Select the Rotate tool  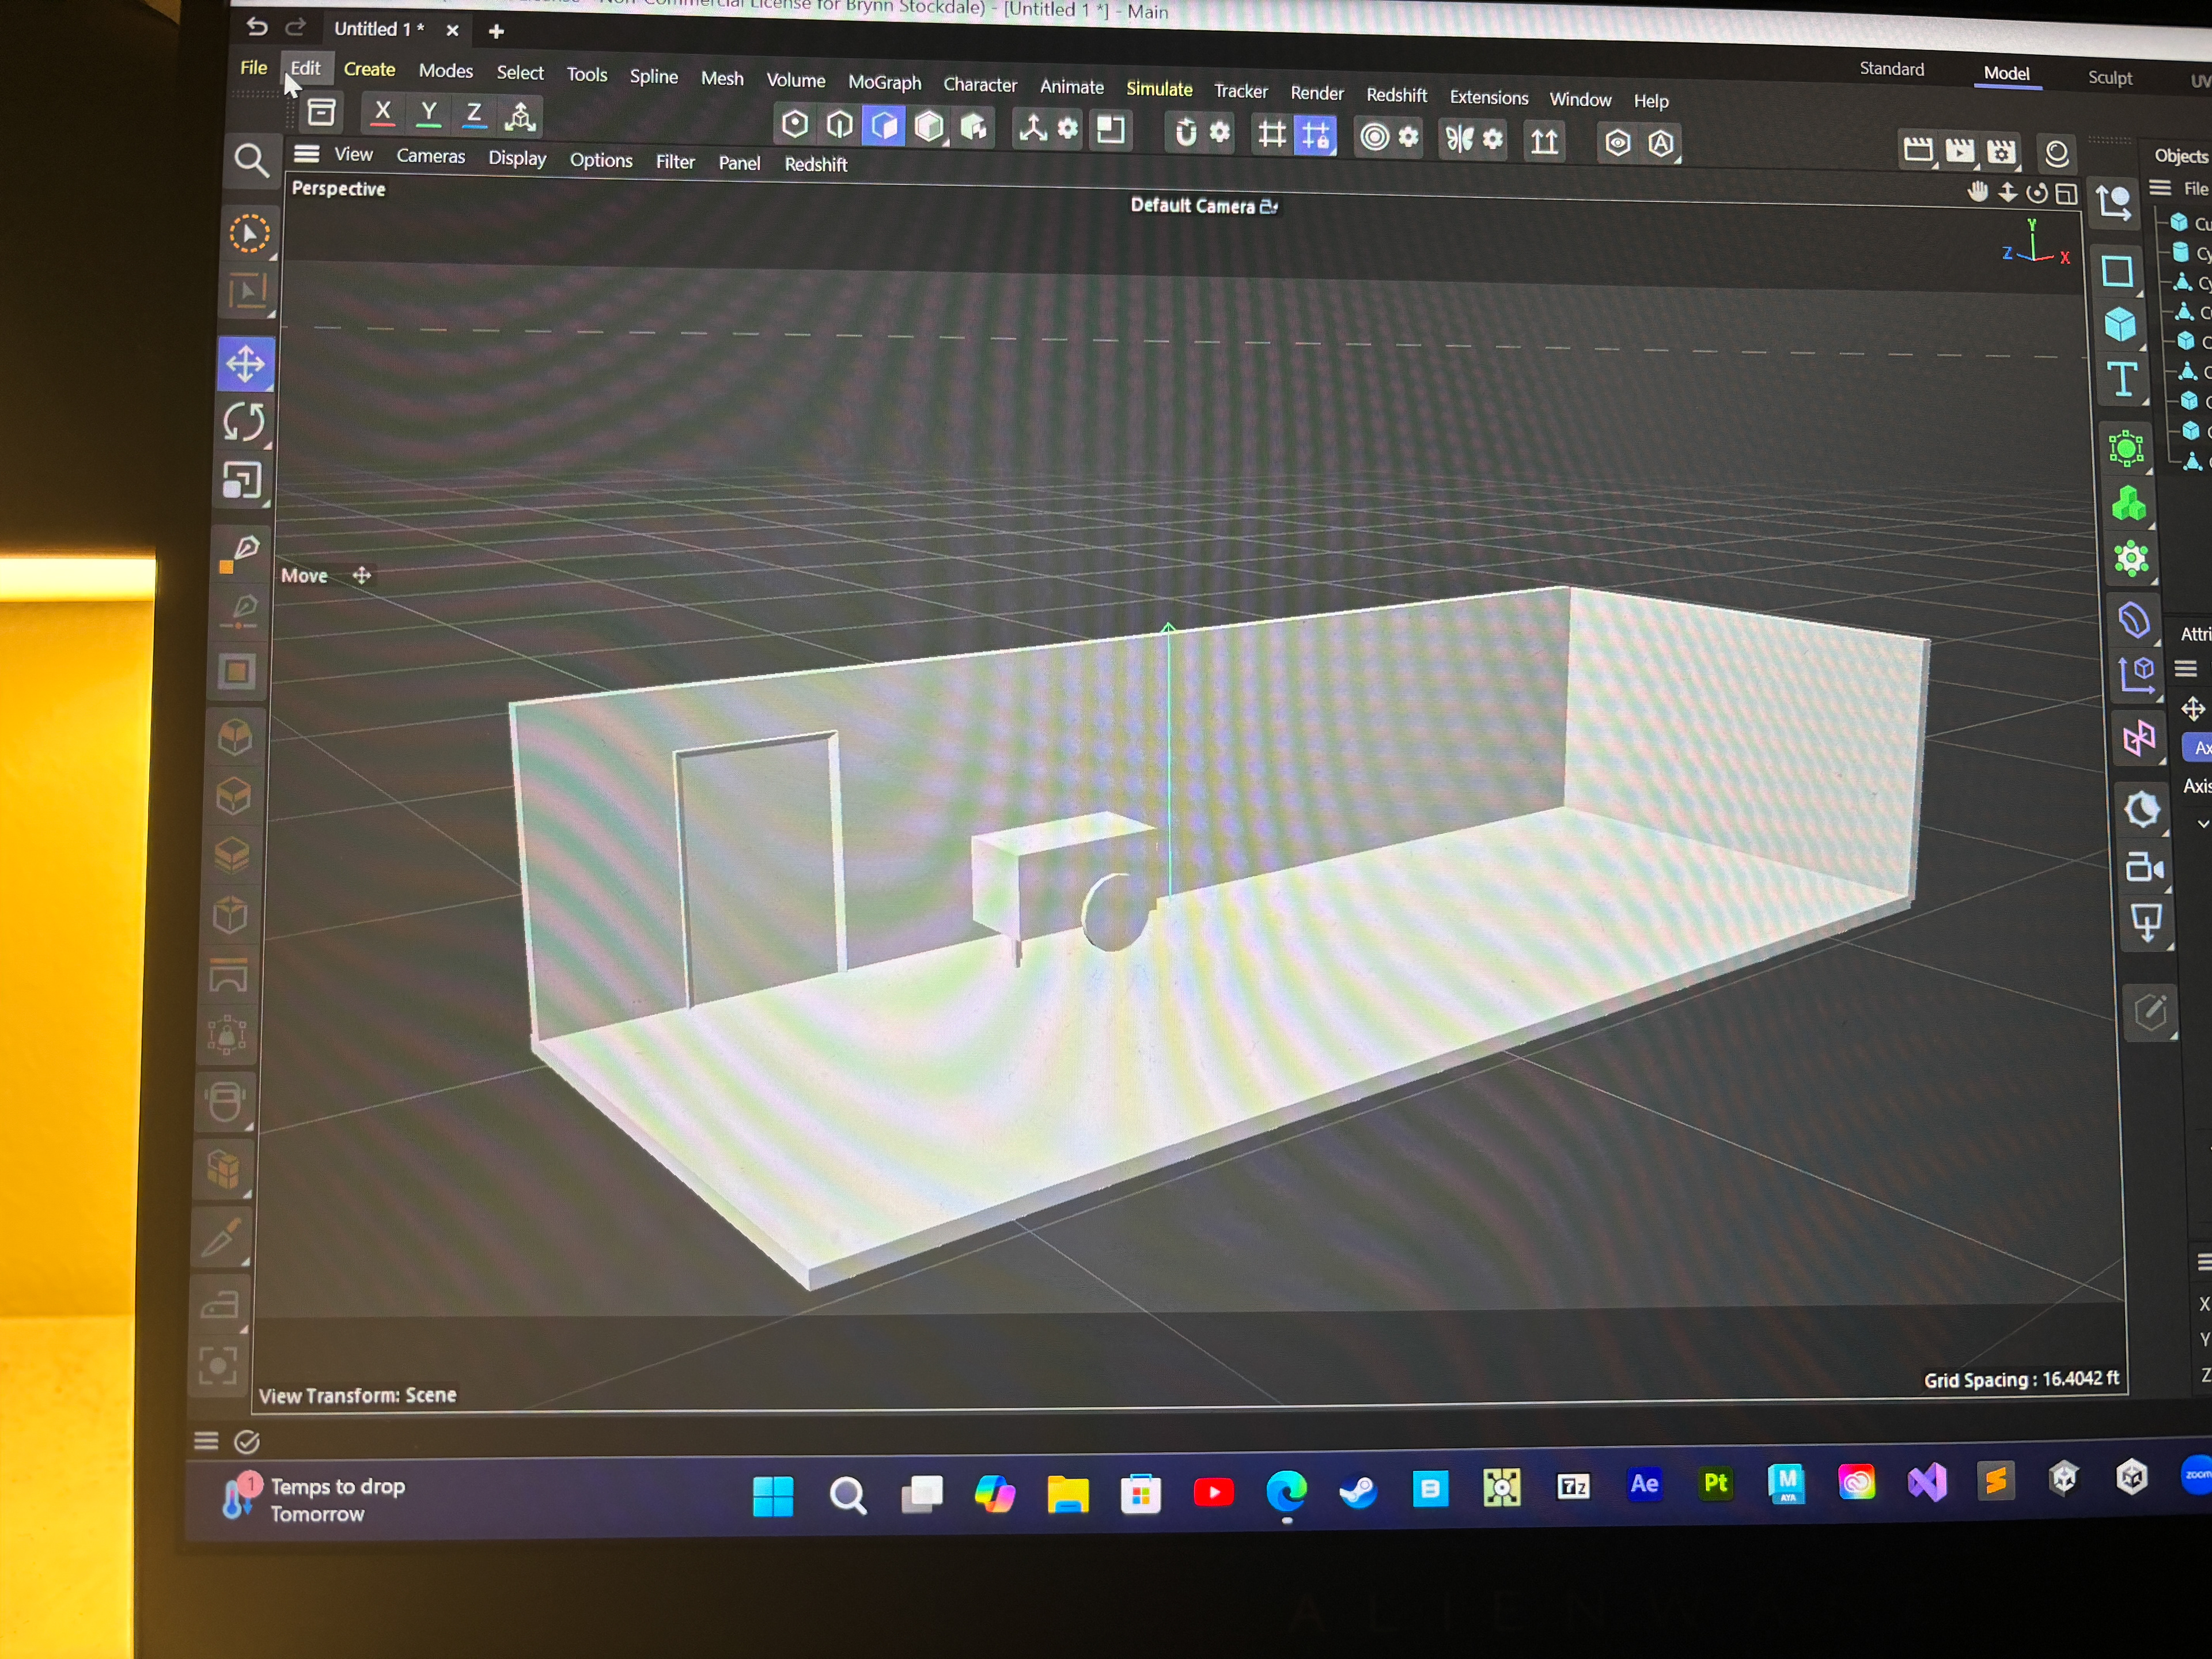click(244, 422)
